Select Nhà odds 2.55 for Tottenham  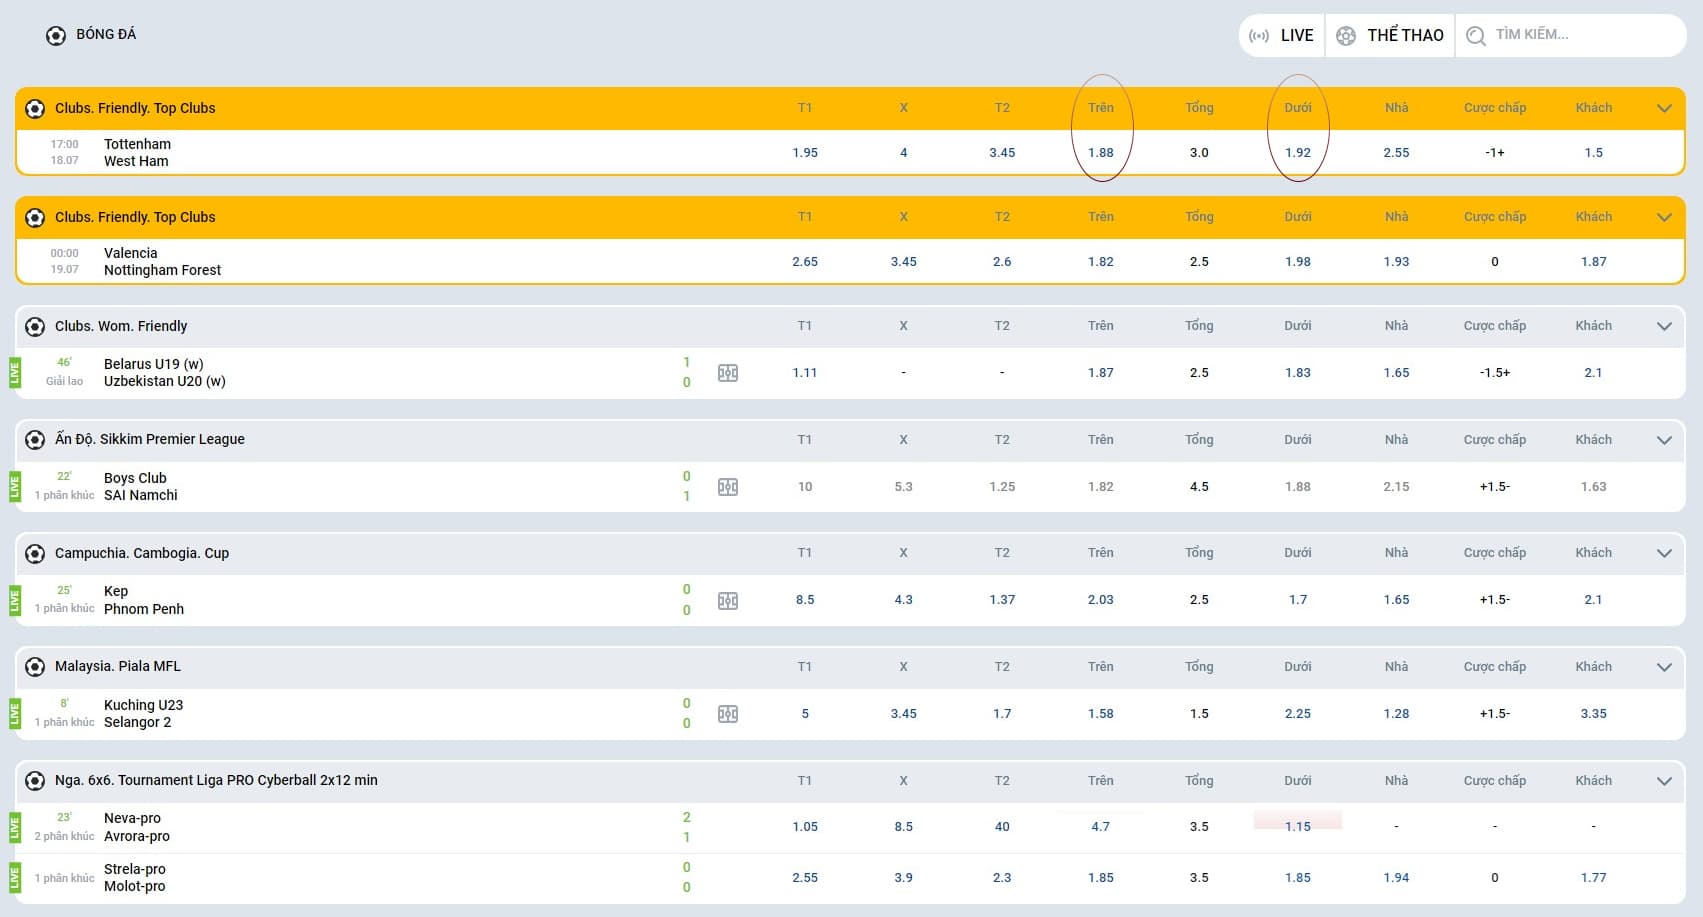(x=1397, y=153)
